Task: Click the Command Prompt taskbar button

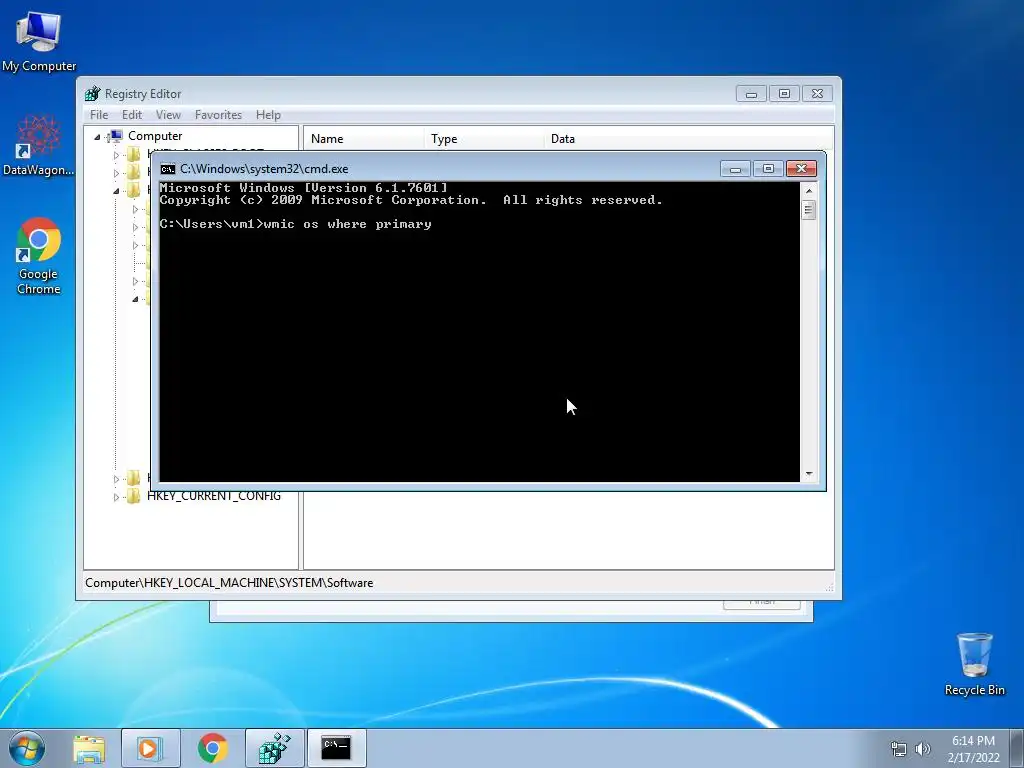Action: (x=336, y=748)
